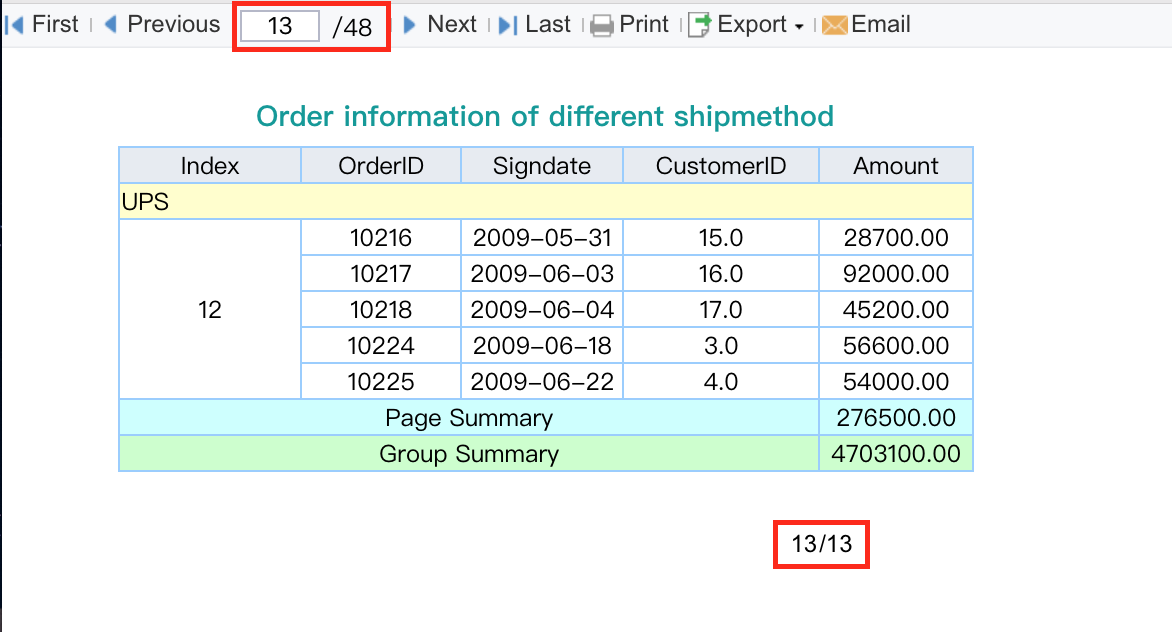Viewport: 1172px width, 632px height.
Task: Select group total 4703100.00
Action: click(x=896, y=453)
